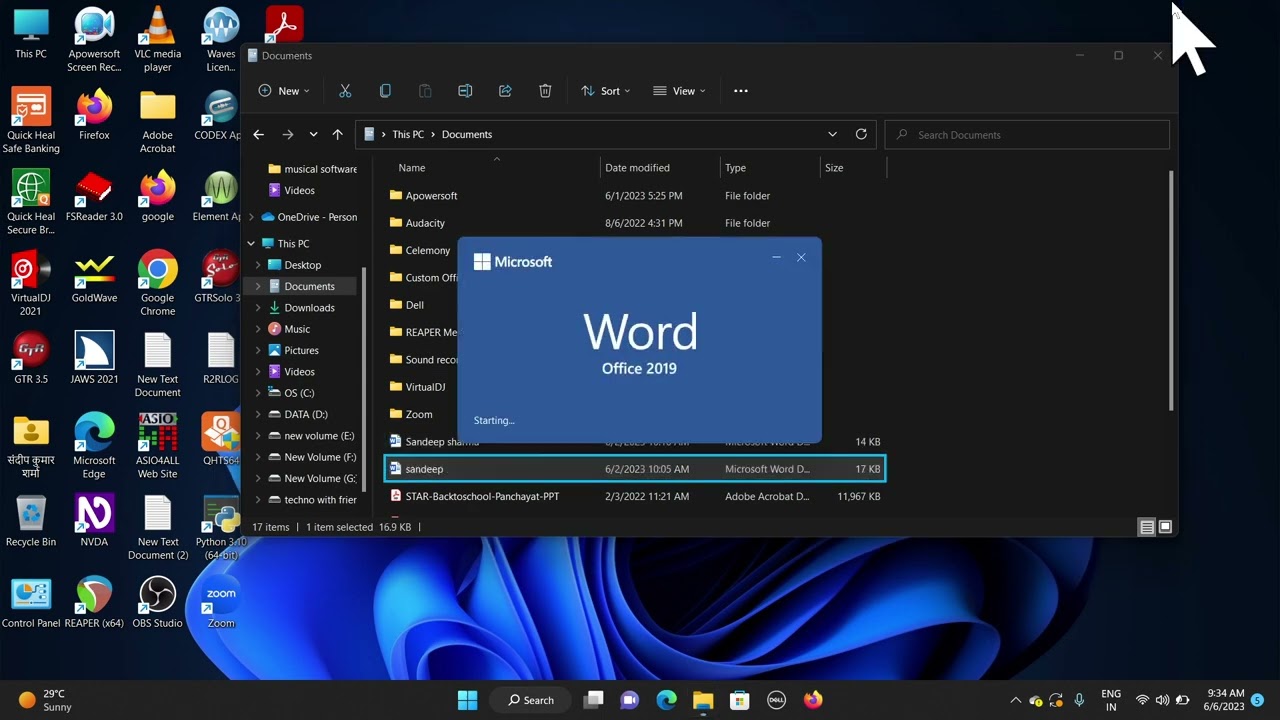Open the address bar history dropdown
The height and width of the screenshot is (720, 1280).
click(x=832, y=134)
